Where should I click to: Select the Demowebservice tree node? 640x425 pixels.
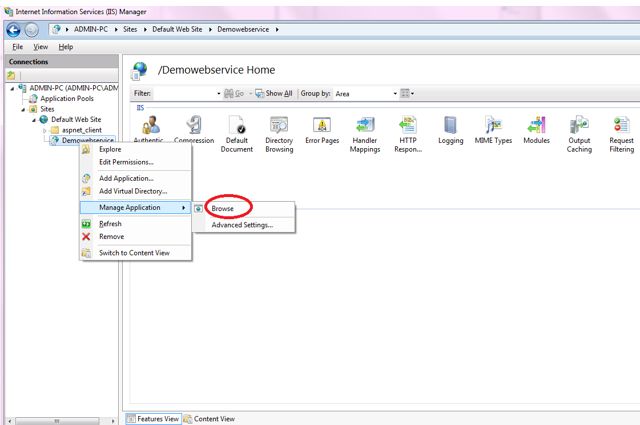[87, 140]
